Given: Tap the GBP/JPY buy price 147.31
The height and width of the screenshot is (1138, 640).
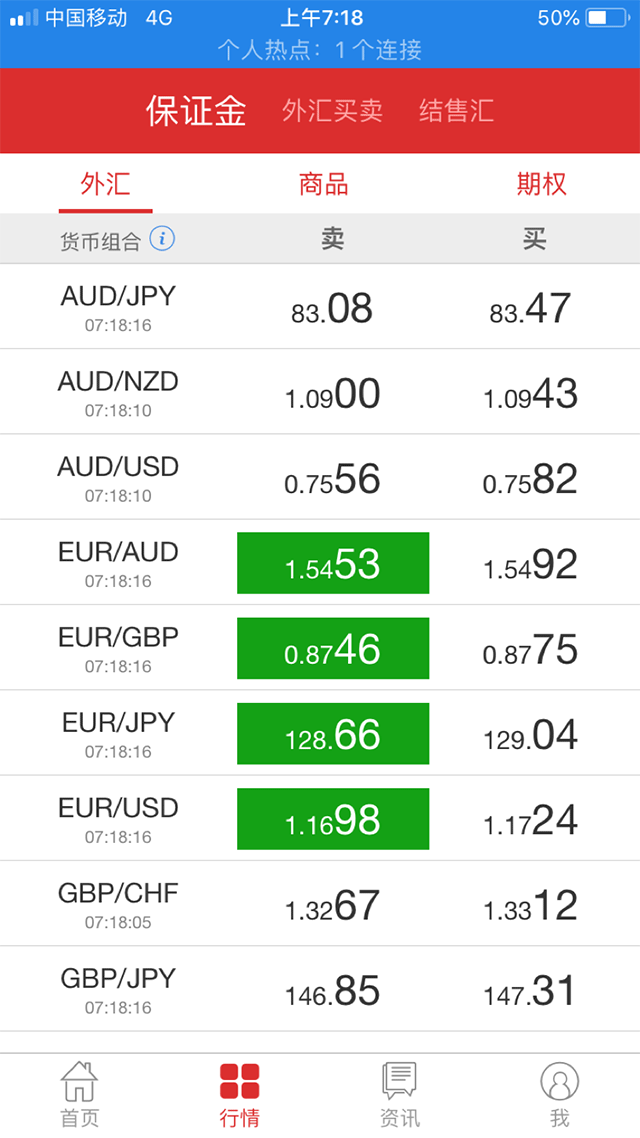Looking at the screenshot, I should (x=530, y=991).
